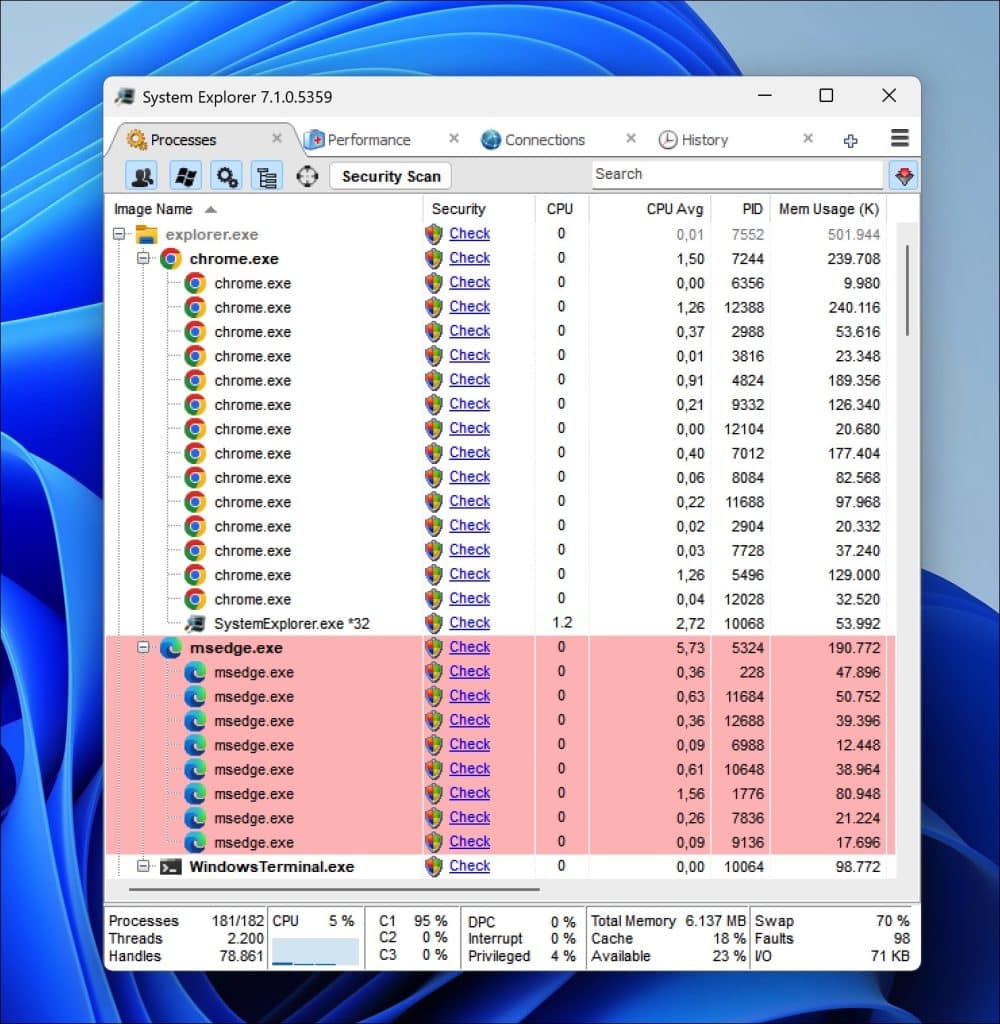1000x1024 pixels.
Task: Click the globe icon on the Connections tab
Action: click(489, 140)
